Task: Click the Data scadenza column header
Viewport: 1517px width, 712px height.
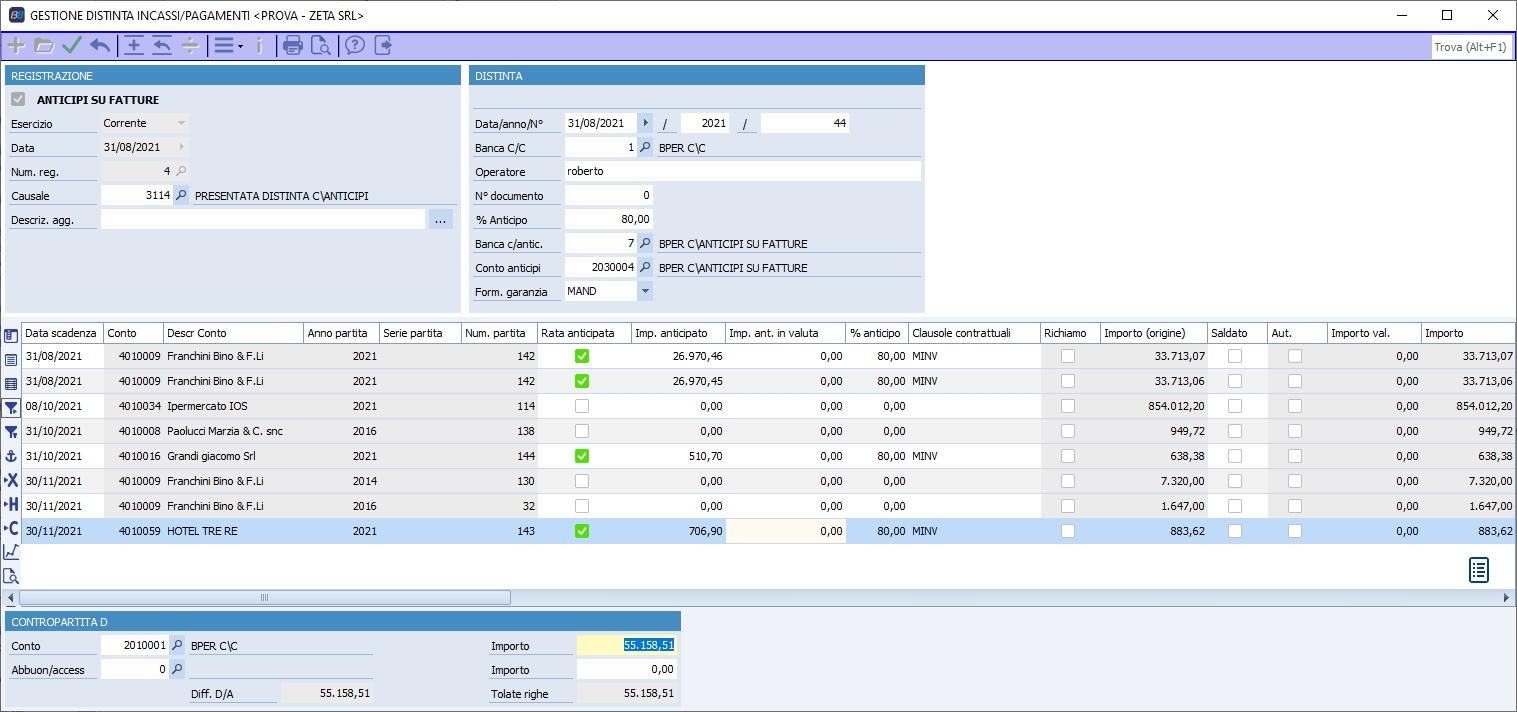Action: coord(62,333)
